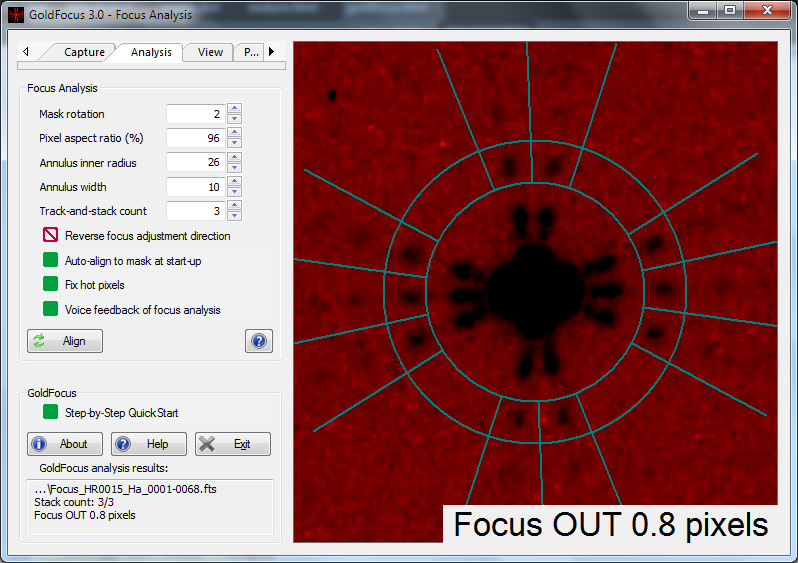Decrease Annulus inner radius

[235, 167]
